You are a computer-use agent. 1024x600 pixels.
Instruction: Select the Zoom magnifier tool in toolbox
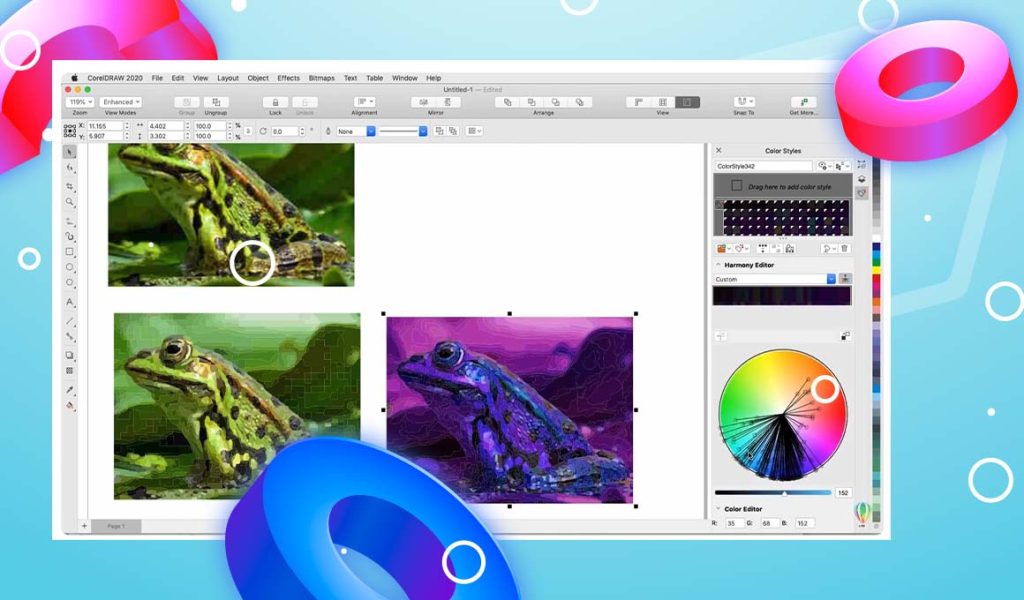pyautogui.click(x=70, y=202)
